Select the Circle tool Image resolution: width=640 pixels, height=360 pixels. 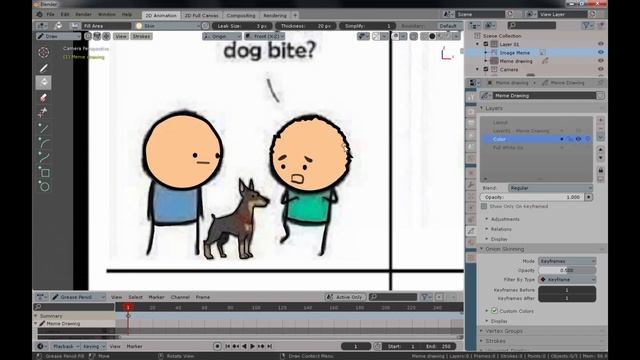pos(44,187)
